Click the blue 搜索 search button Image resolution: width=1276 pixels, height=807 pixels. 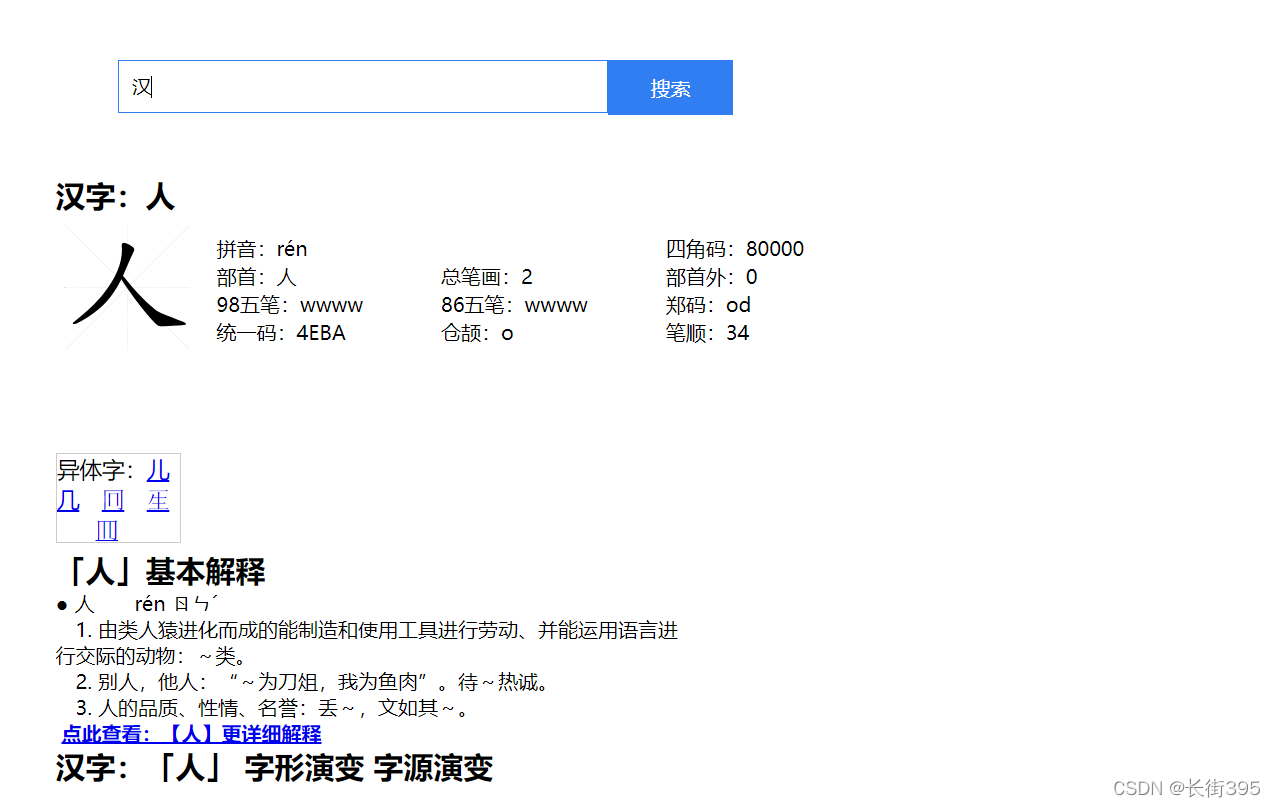point(669,88)
